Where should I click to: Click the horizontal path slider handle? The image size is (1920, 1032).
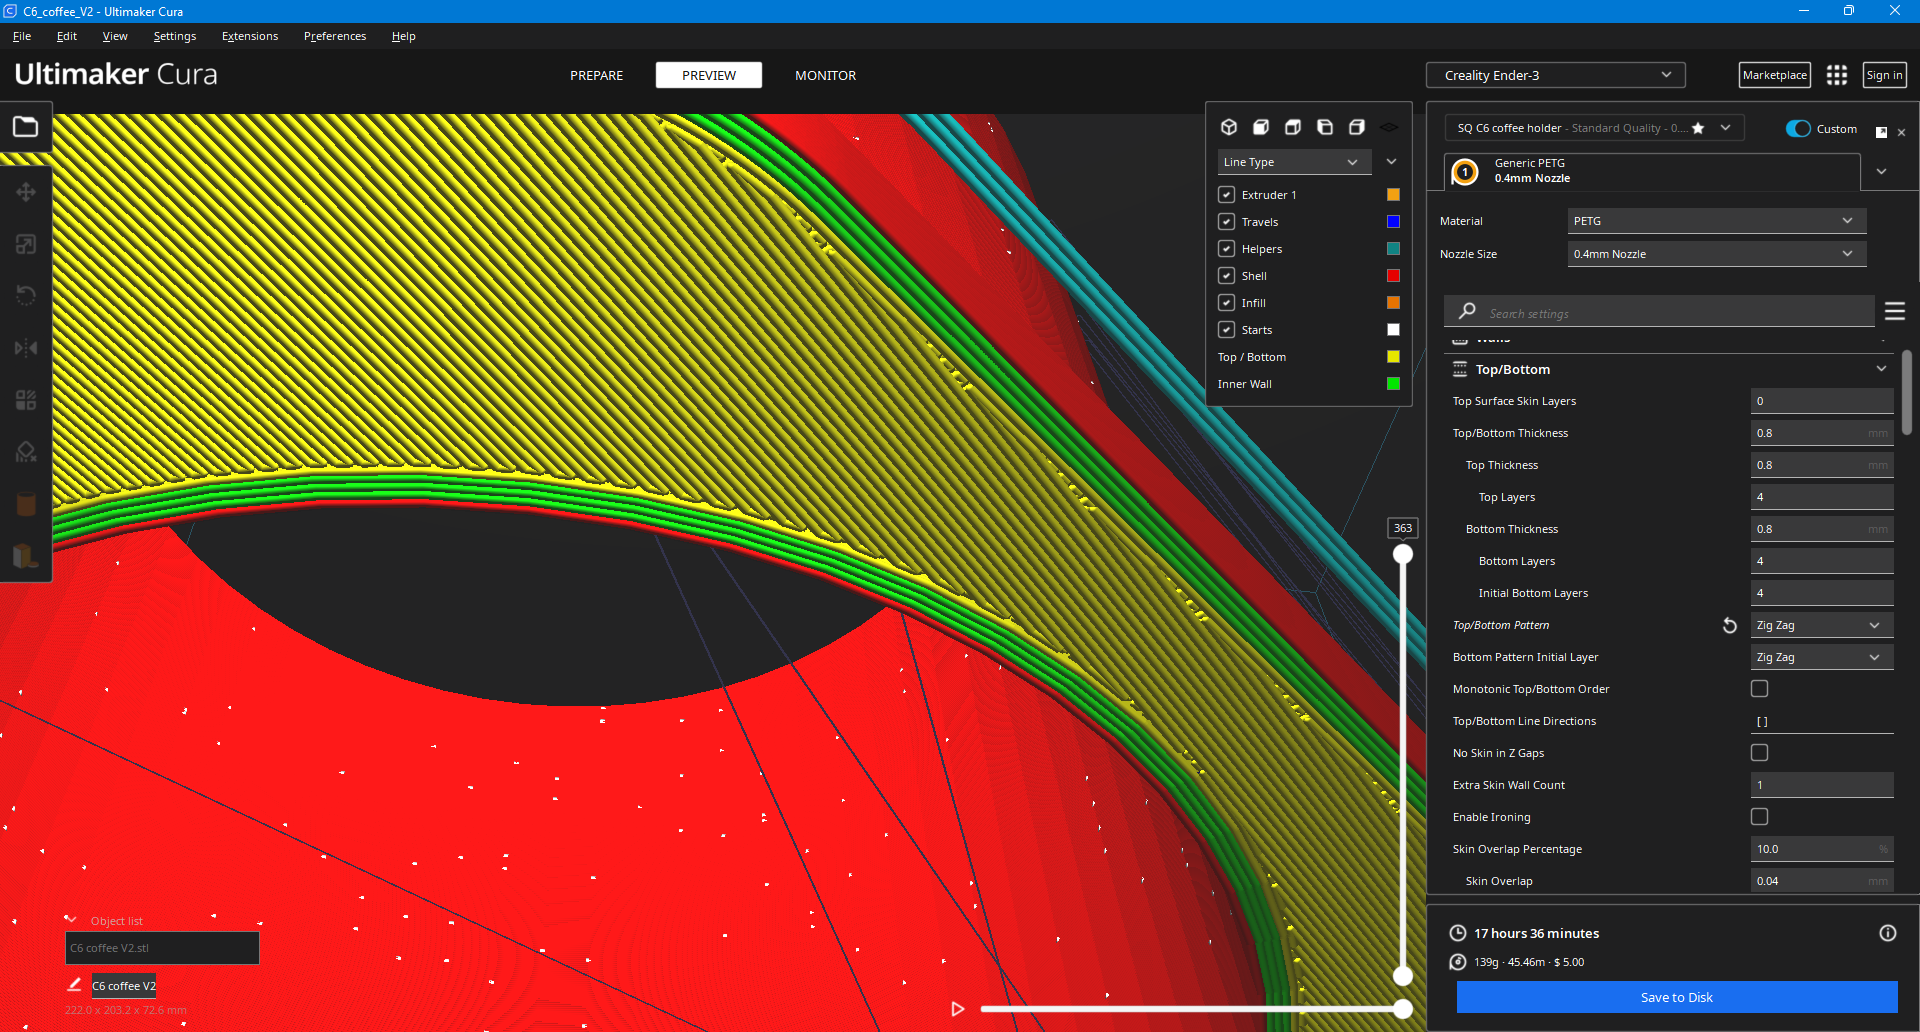tap(1403, 1009)
